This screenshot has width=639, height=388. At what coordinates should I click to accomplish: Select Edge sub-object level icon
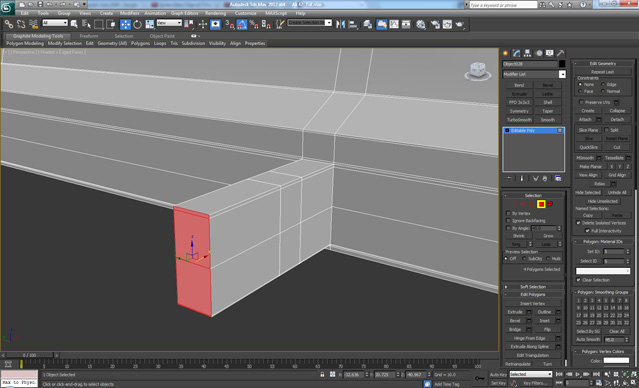tap(523, 204)
